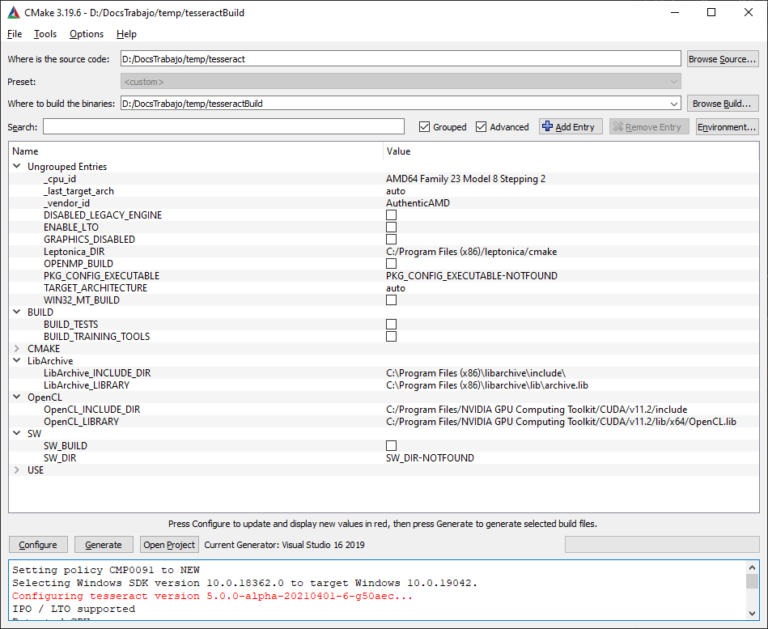Click the leptonica/cmake path value

[x=471, y=251]
